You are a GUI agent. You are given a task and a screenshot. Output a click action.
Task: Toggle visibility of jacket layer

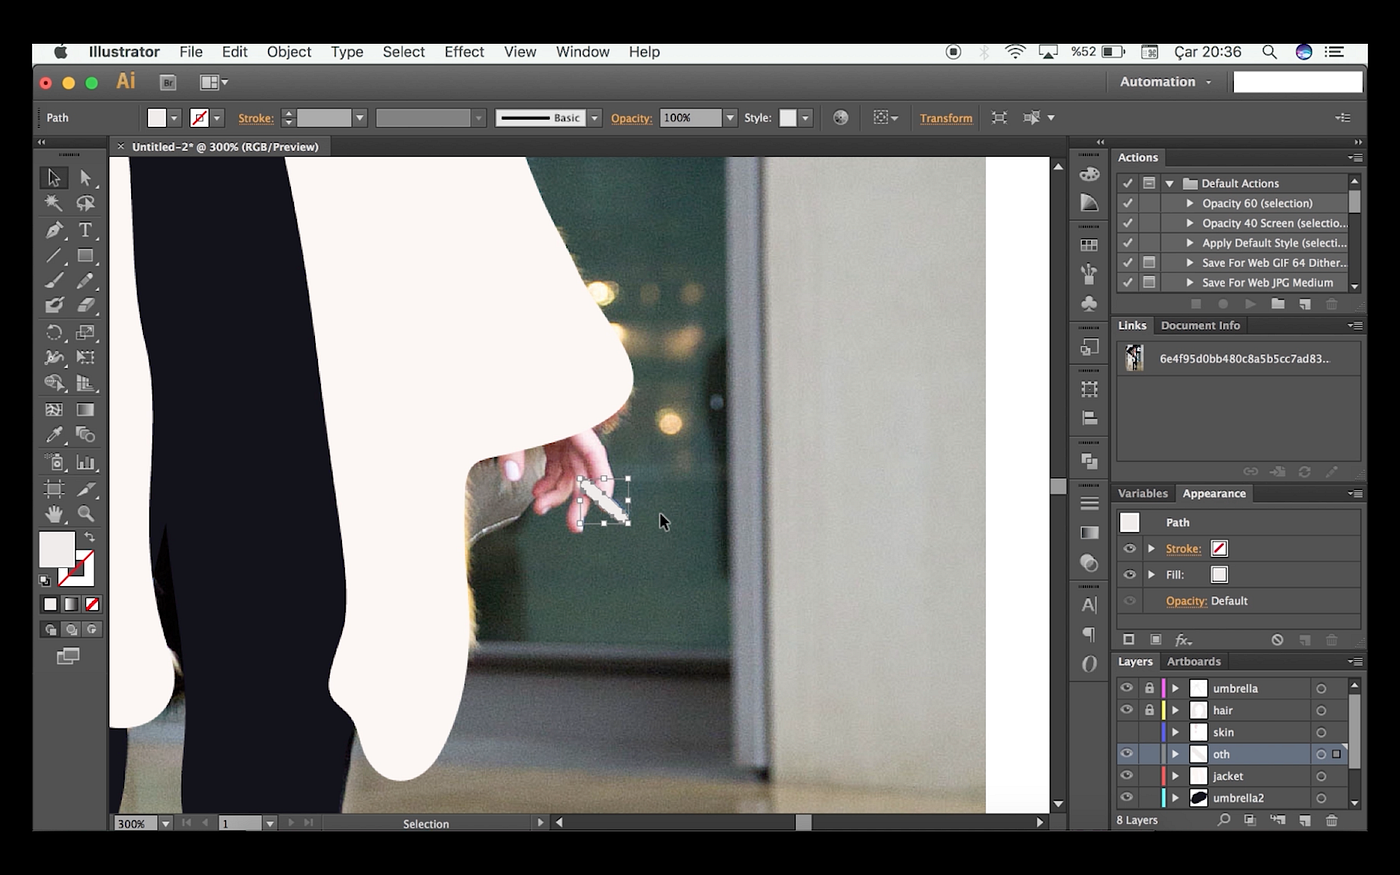[1127, 776]
